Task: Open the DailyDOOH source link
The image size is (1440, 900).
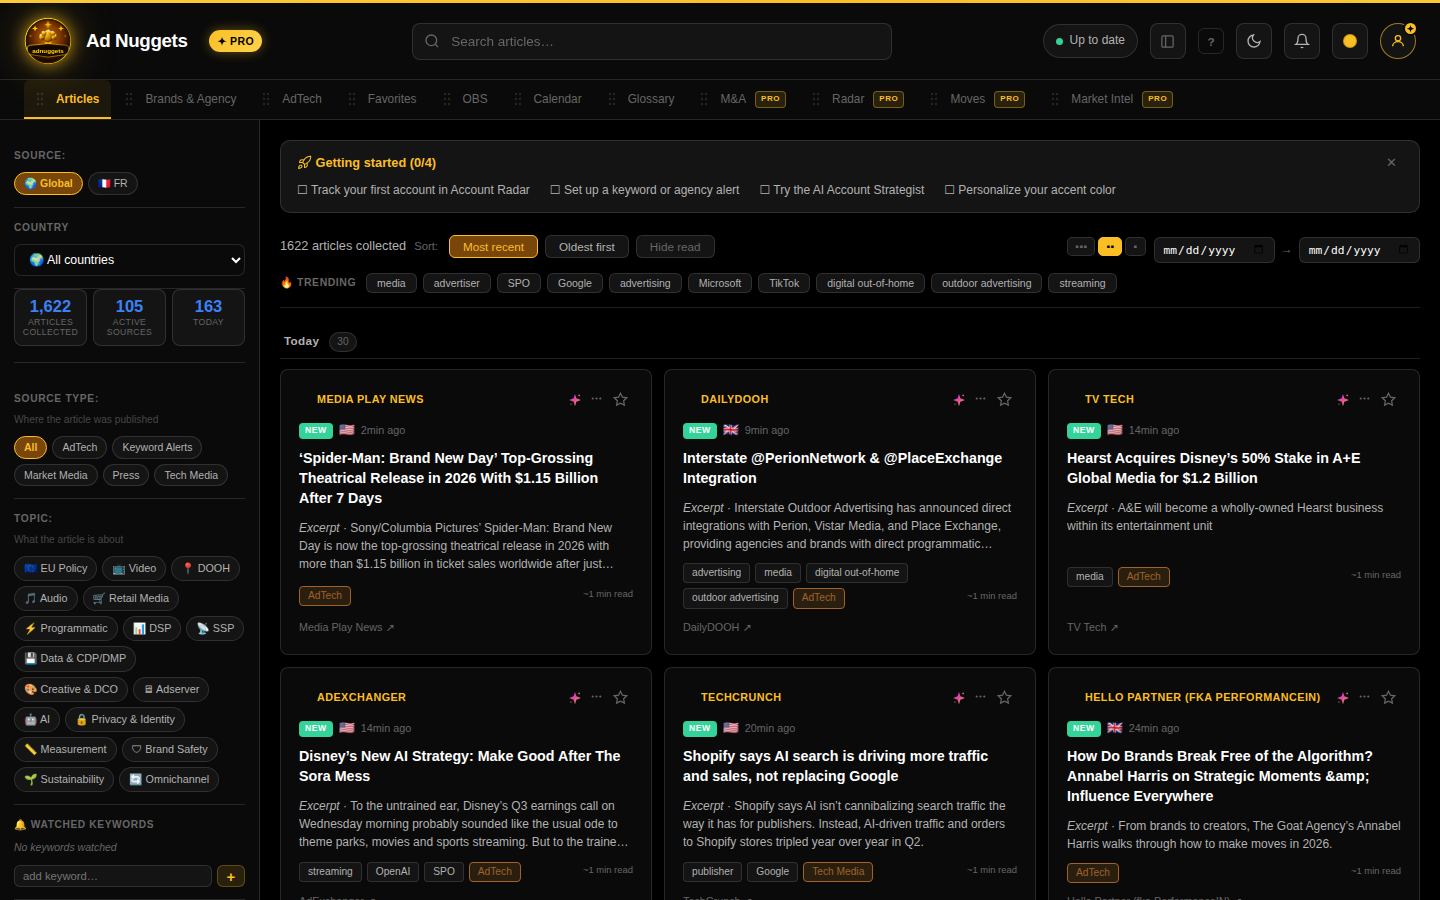Action: click(717, 628)
